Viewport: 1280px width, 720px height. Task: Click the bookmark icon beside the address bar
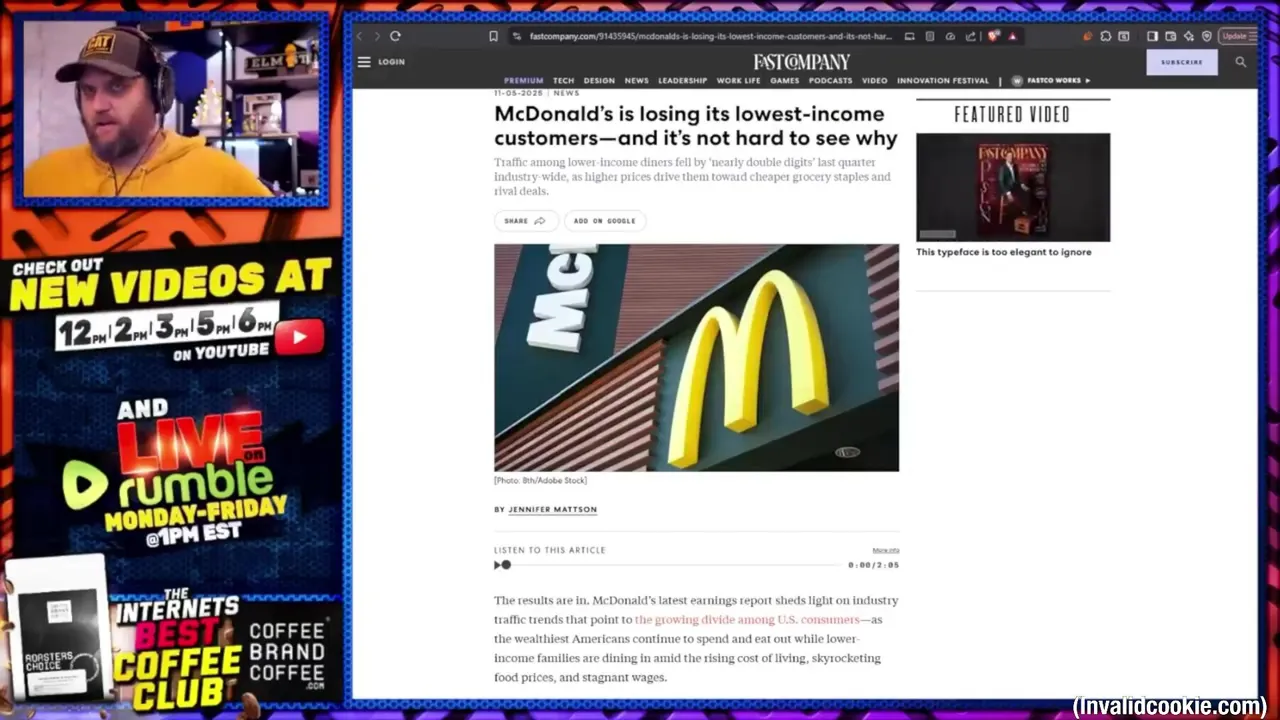pos(493,36)
